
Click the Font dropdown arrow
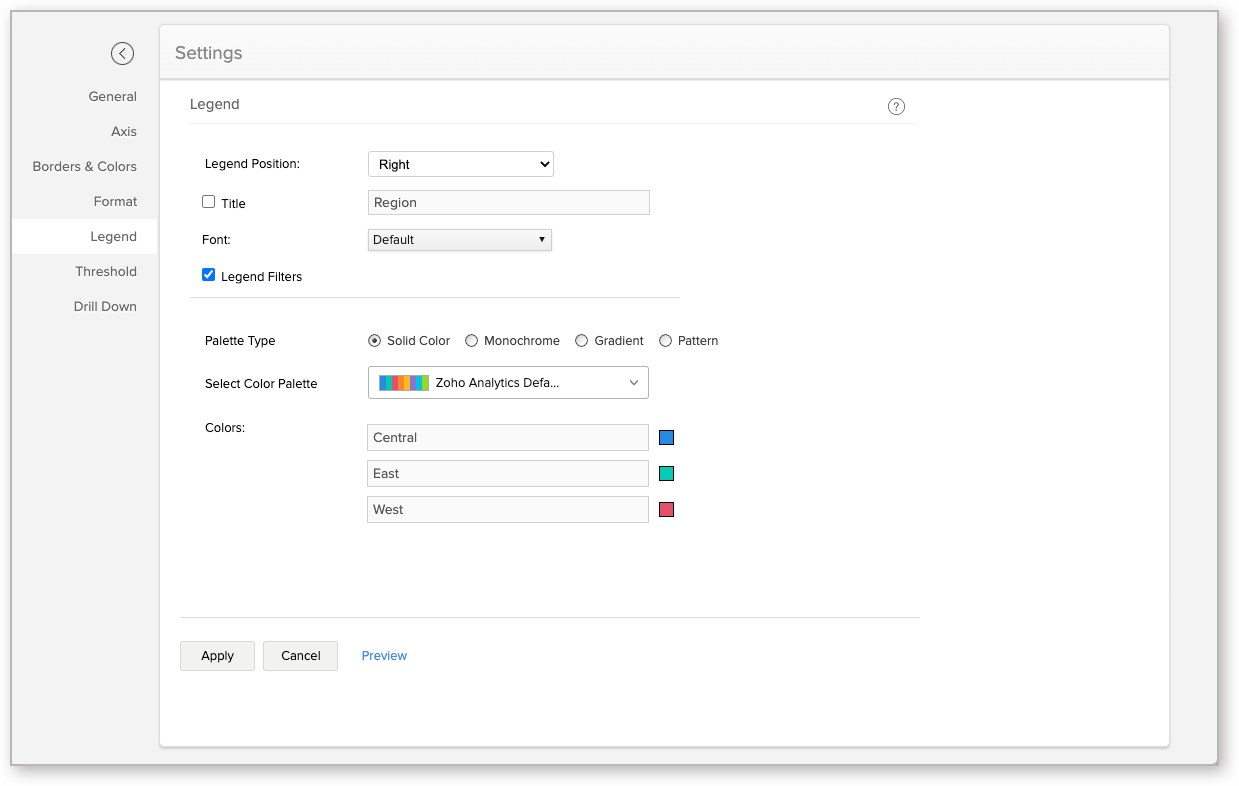point(543,239)
